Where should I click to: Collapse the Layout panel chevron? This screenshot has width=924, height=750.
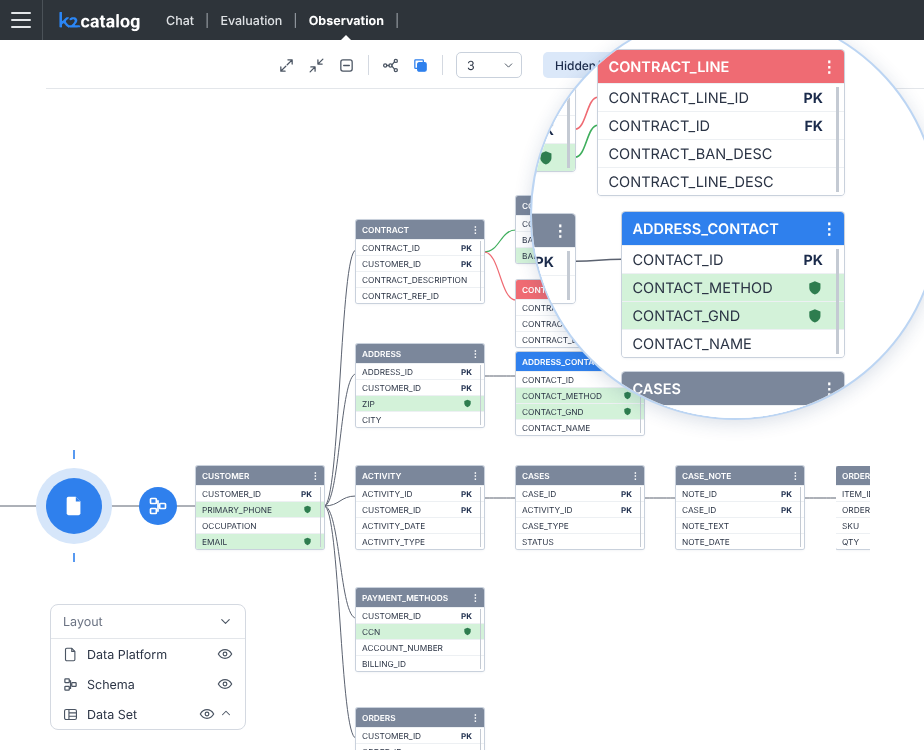coord(225,622)
